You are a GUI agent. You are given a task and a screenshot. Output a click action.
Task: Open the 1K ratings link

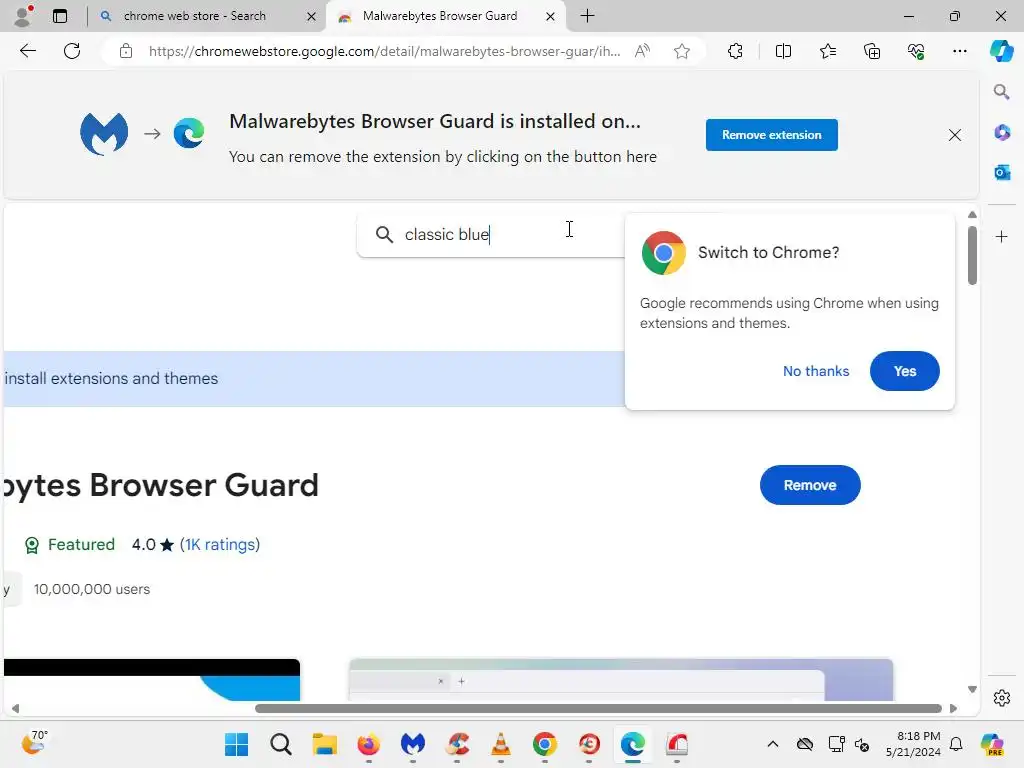pyautogui.click(x=220, y=545)
